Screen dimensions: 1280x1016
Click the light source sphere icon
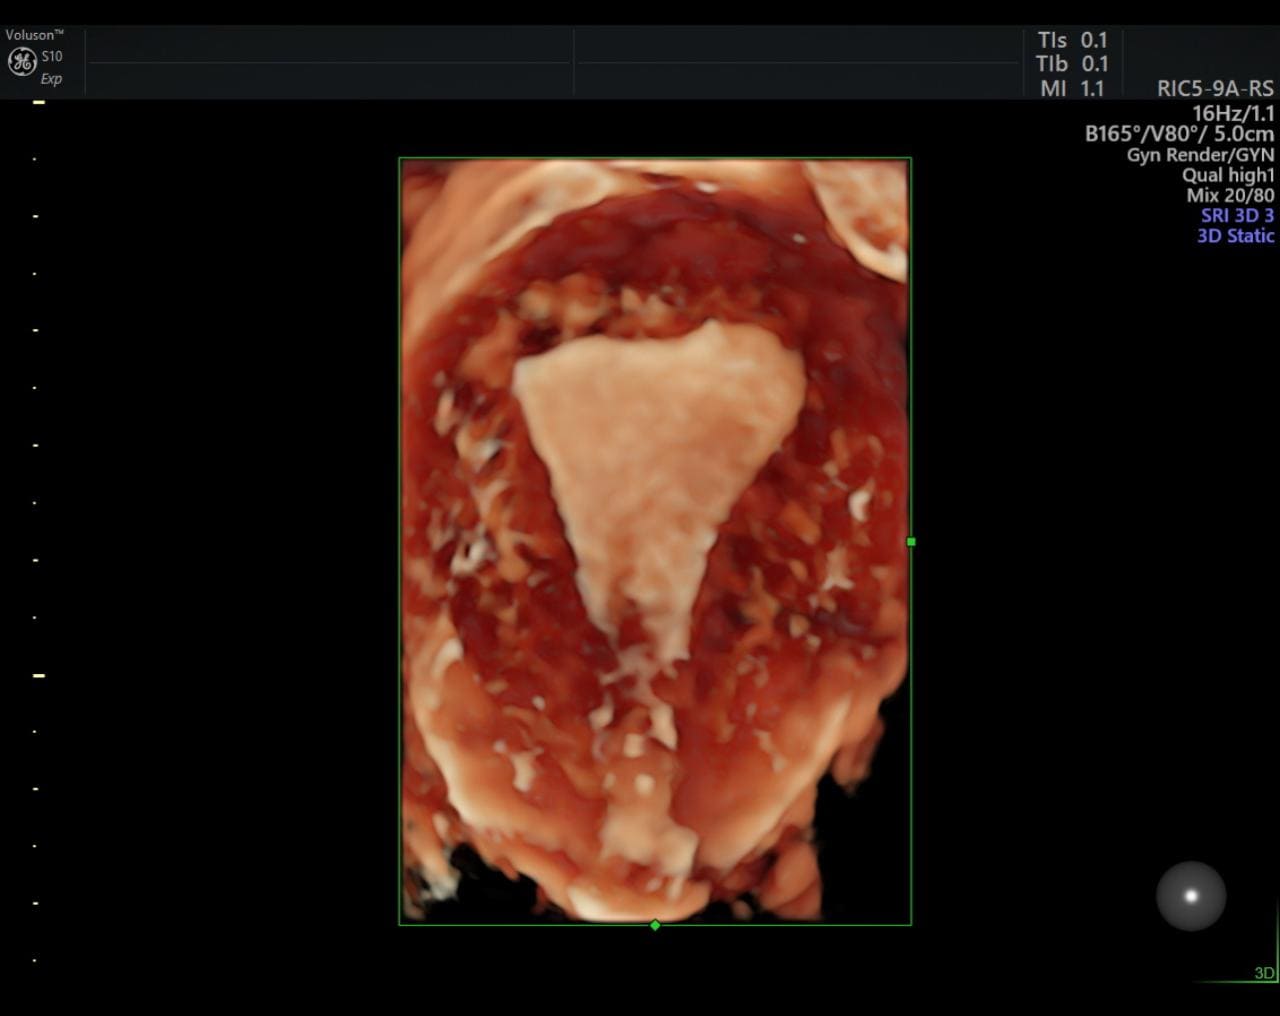click(1190, 896)
